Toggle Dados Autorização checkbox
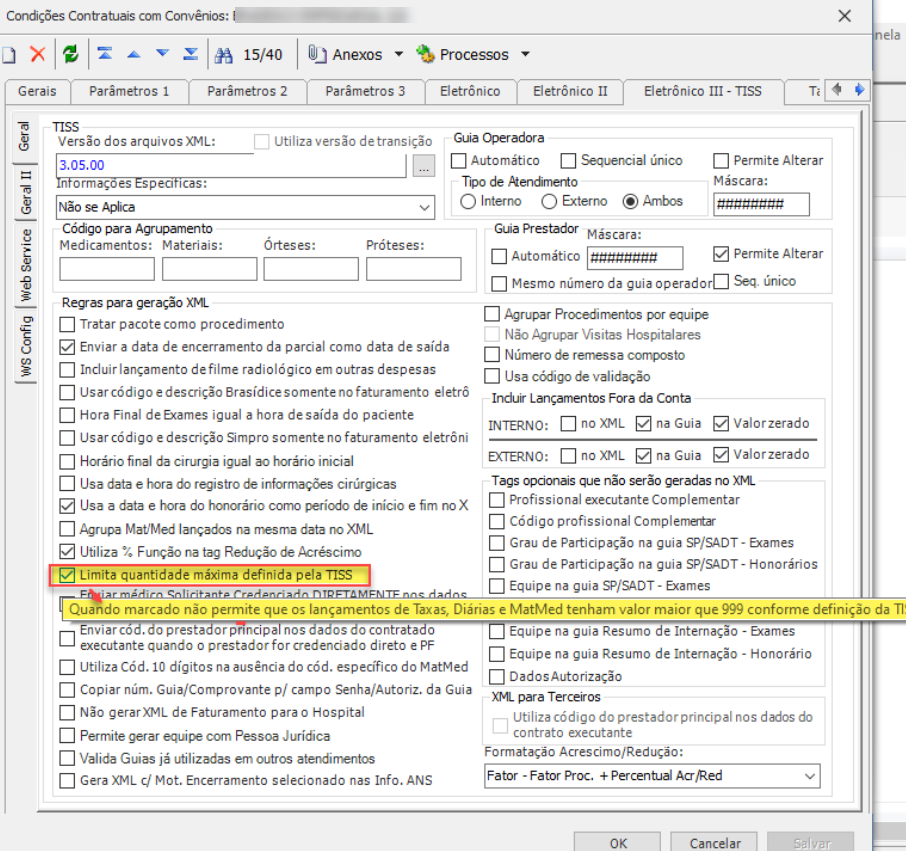 click(x=497, y=677)
